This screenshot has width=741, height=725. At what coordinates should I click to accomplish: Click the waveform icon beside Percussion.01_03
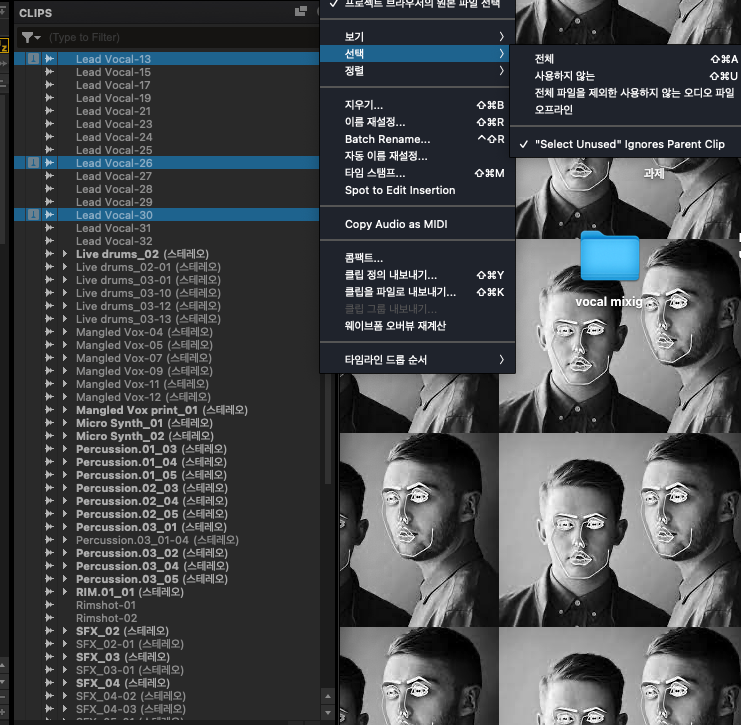(49, 449)
